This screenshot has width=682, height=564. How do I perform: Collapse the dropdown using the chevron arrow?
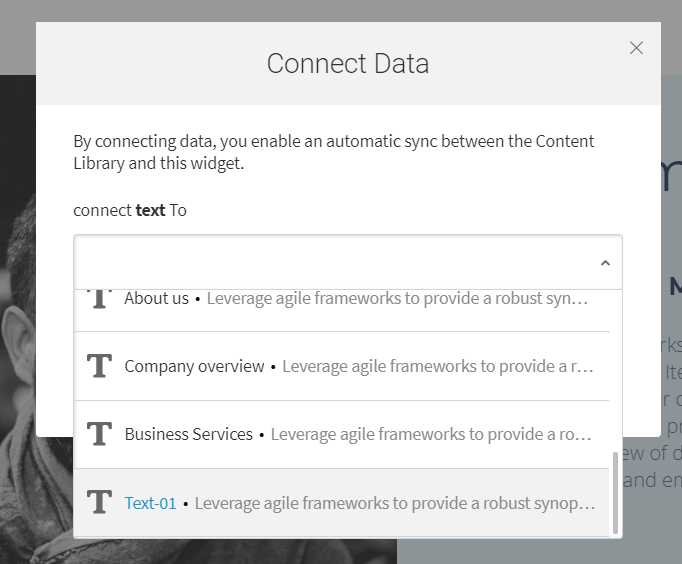click(605, 263)
